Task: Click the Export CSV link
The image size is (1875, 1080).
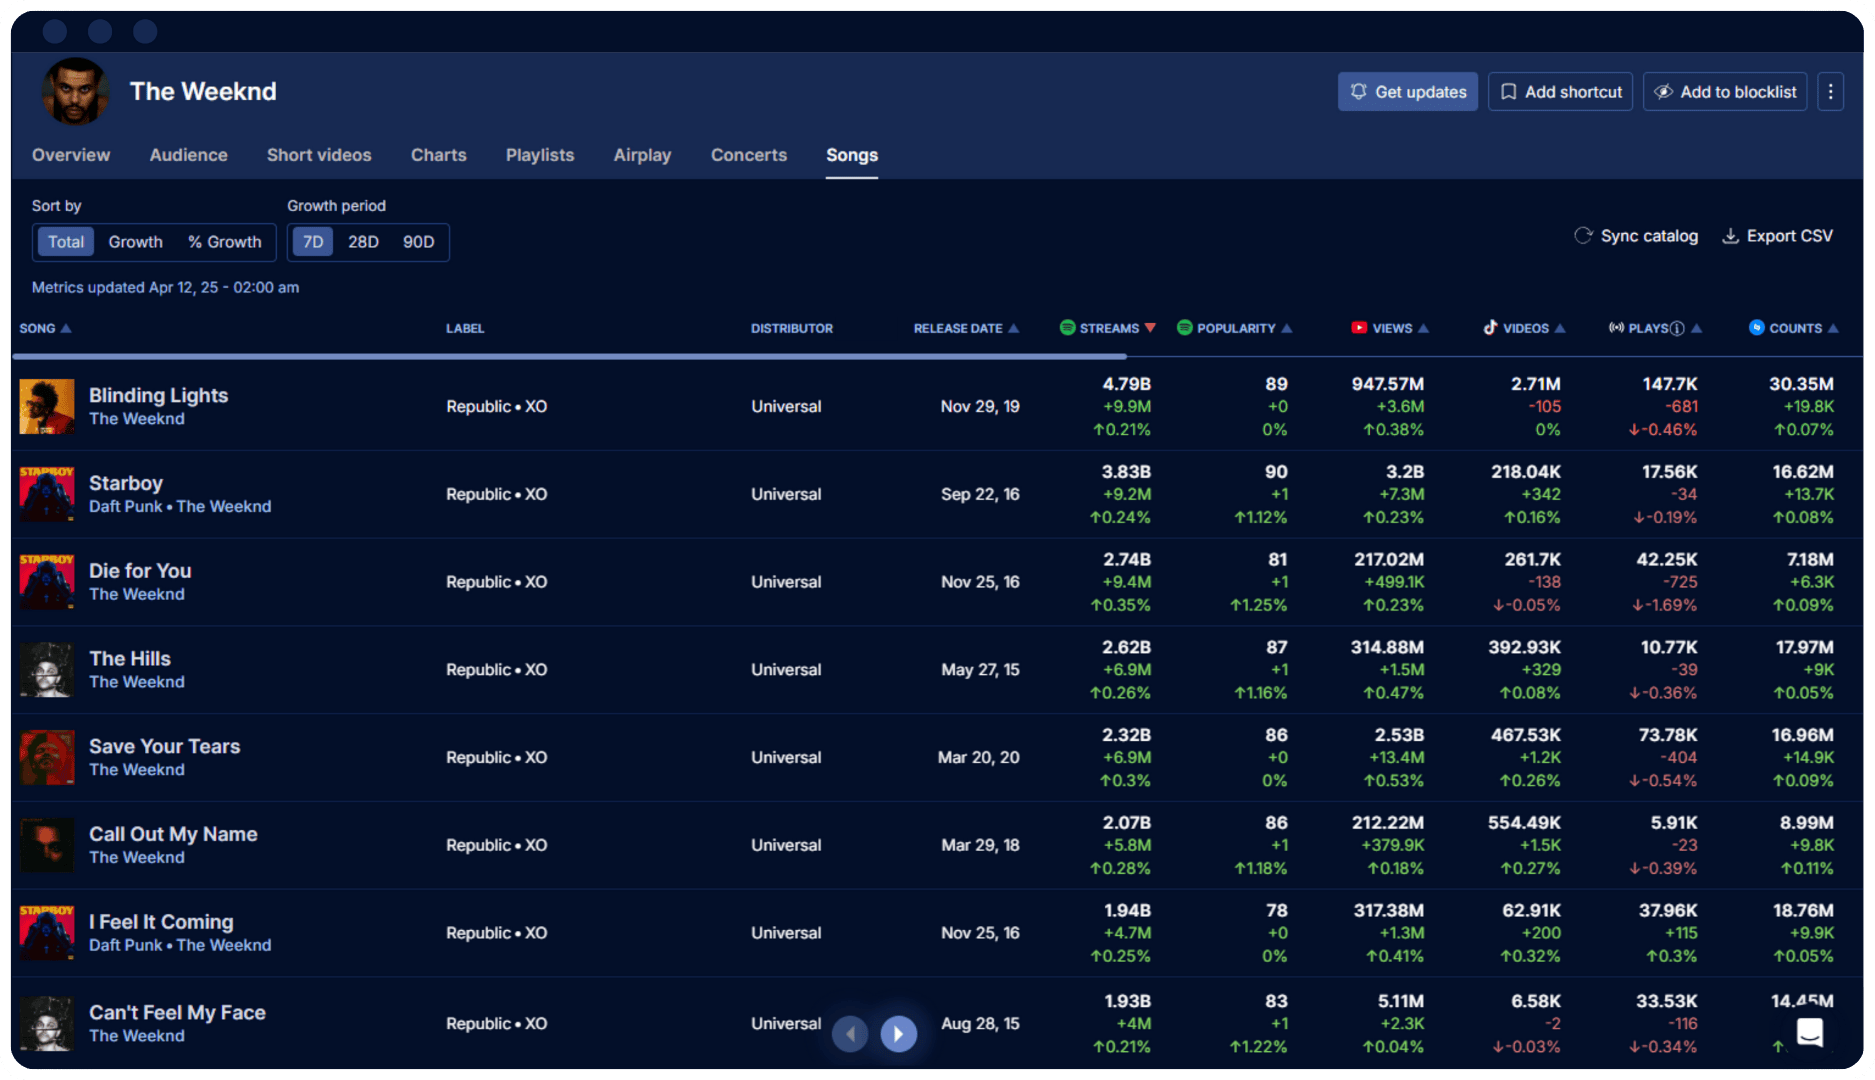Action: [x=1788, y=235]
